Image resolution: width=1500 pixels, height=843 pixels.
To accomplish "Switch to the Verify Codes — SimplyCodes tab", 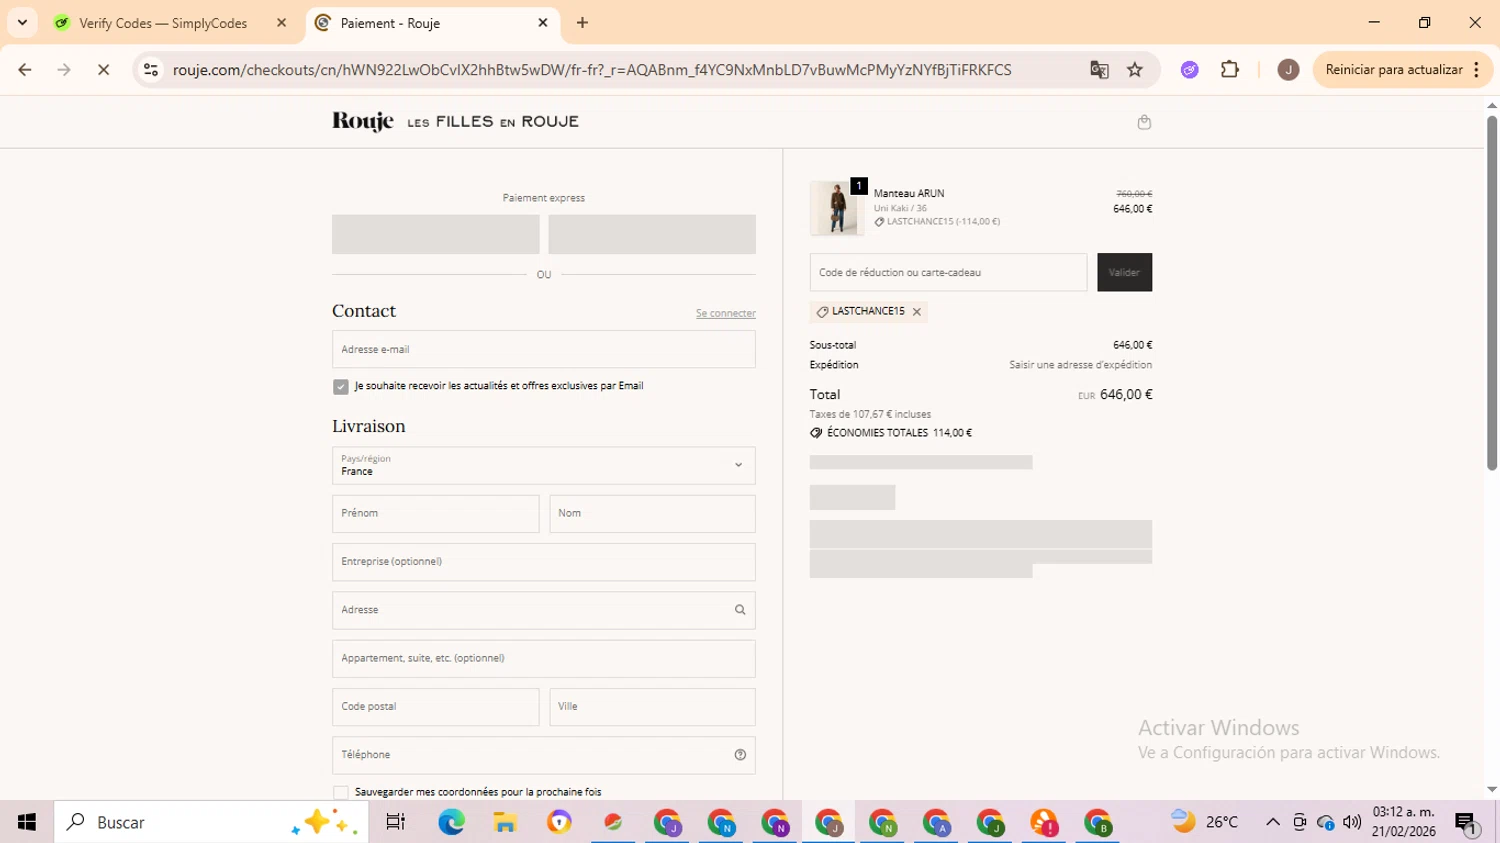I will click(170, 23).
